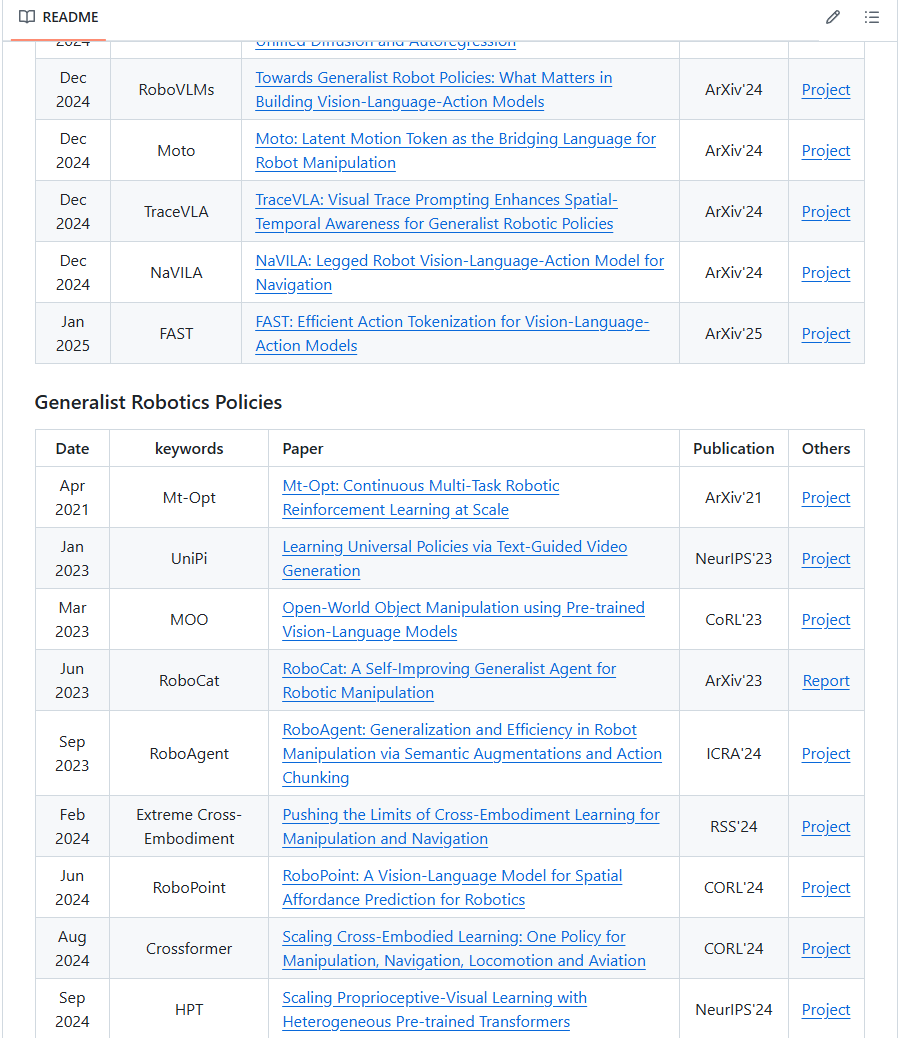Click the Generalist Robotics Policies heading
900x1038 pixels.
tap(158, 402)
